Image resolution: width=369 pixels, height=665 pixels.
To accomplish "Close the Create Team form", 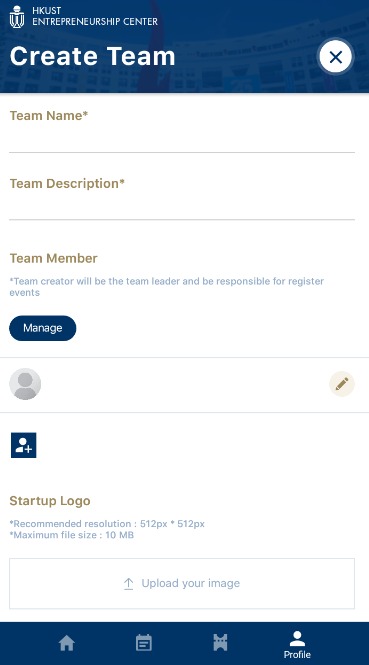I will (335, 57).
